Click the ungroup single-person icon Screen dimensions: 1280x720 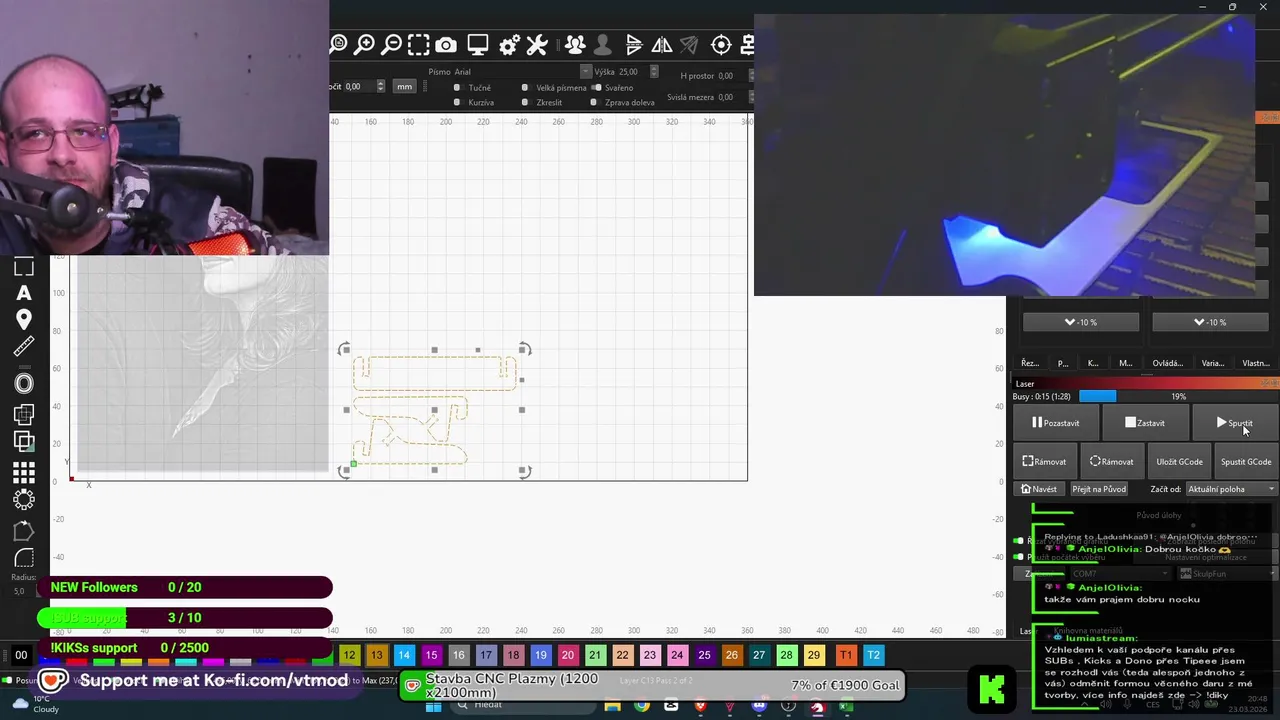(x=602, y=45)
